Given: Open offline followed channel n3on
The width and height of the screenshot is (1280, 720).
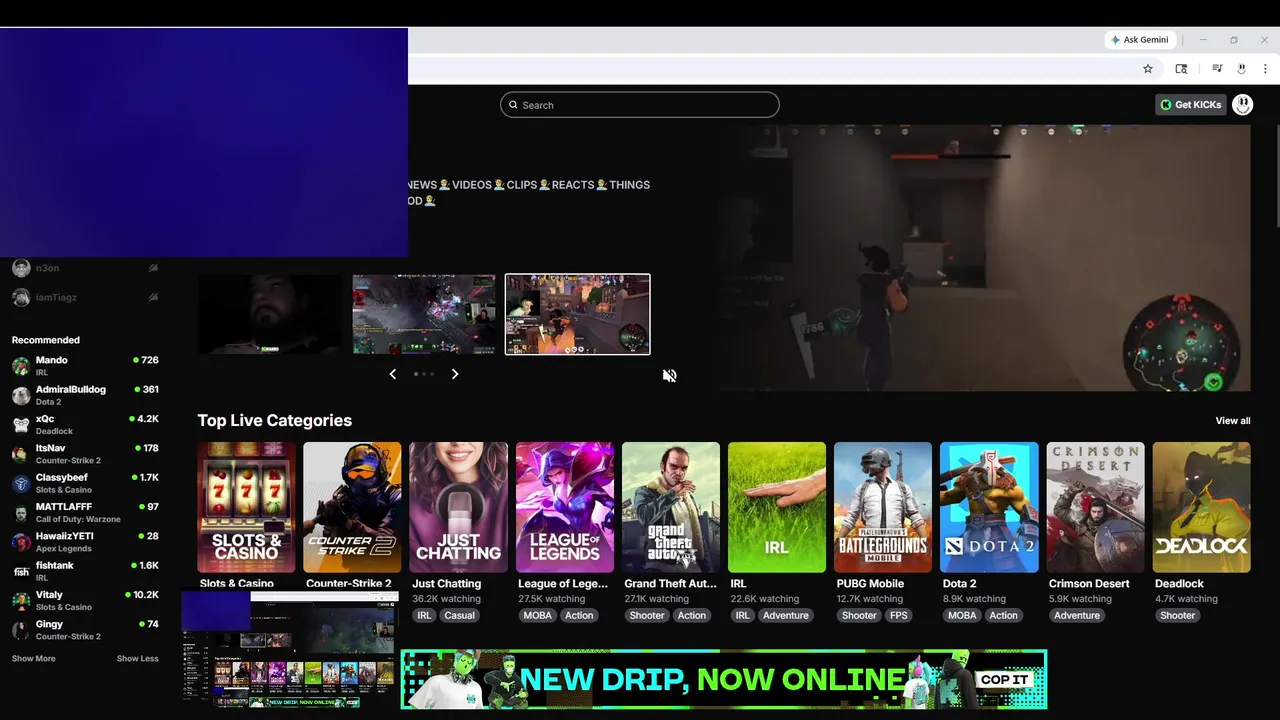Looking at the screenshot, I should (x=85, y=268).
